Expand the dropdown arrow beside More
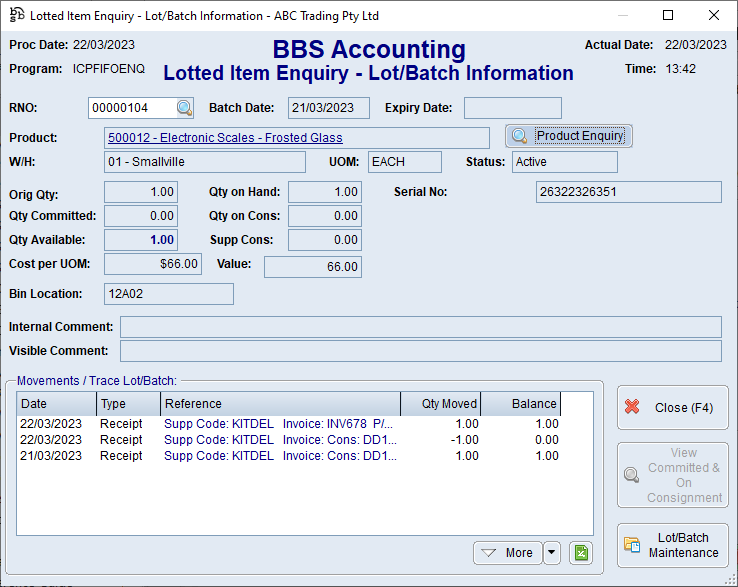Viewport: 738px width, 587px height. tap(552, 552)
